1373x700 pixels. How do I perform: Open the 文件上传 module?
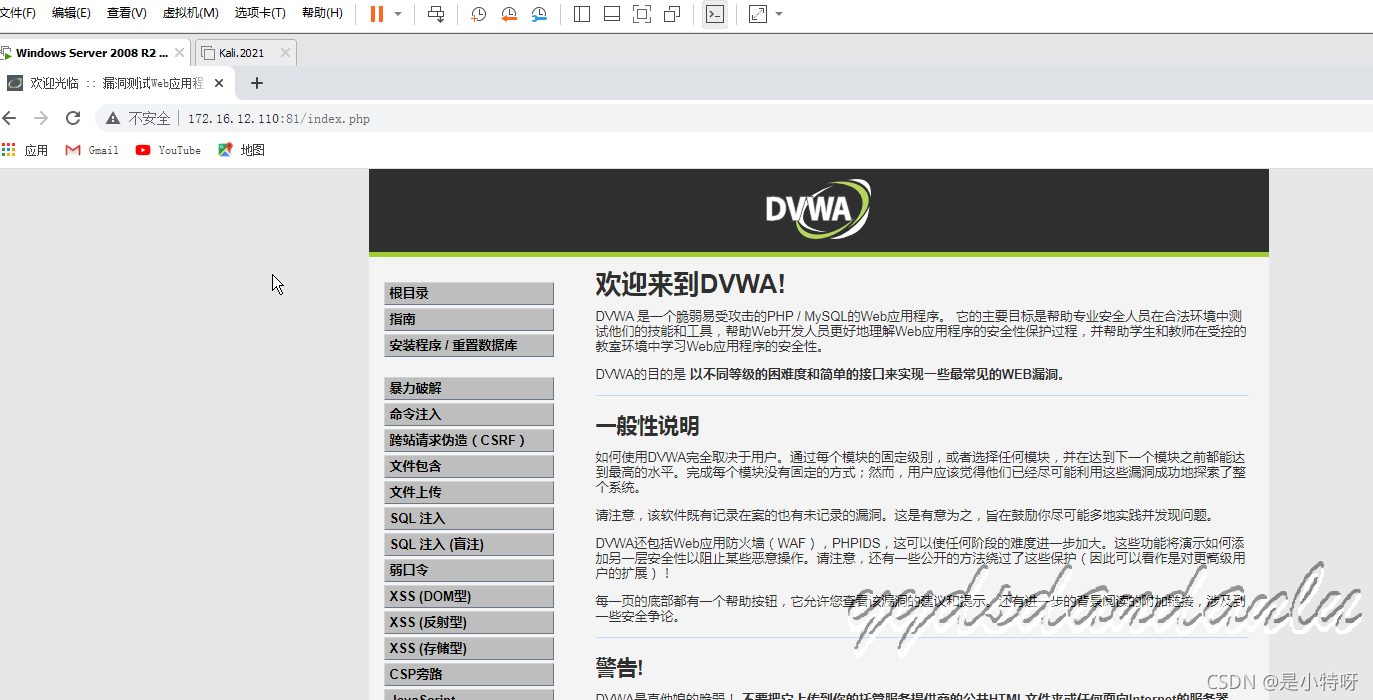[469, 492]
